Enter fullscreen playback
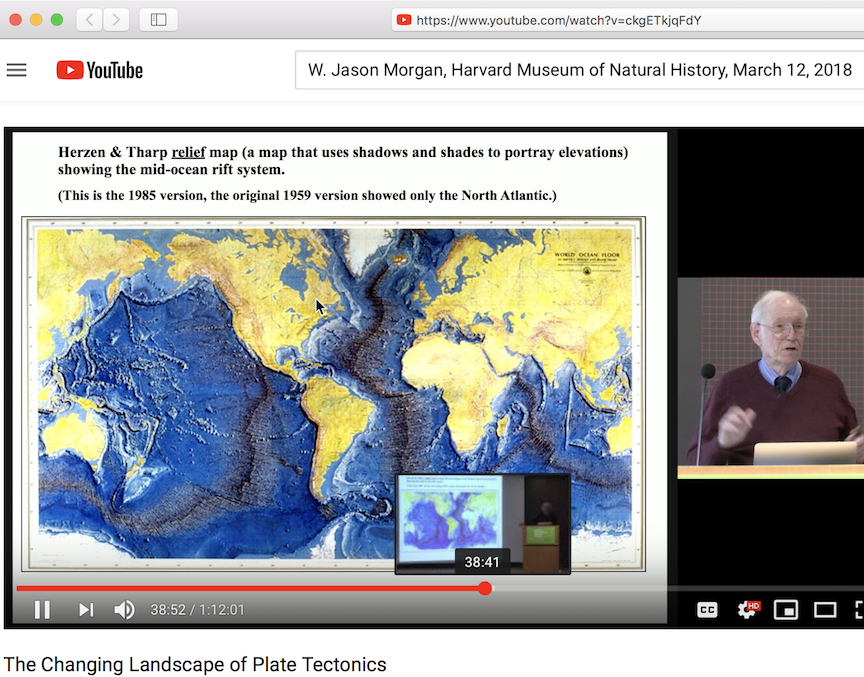 tap(857, 609)
